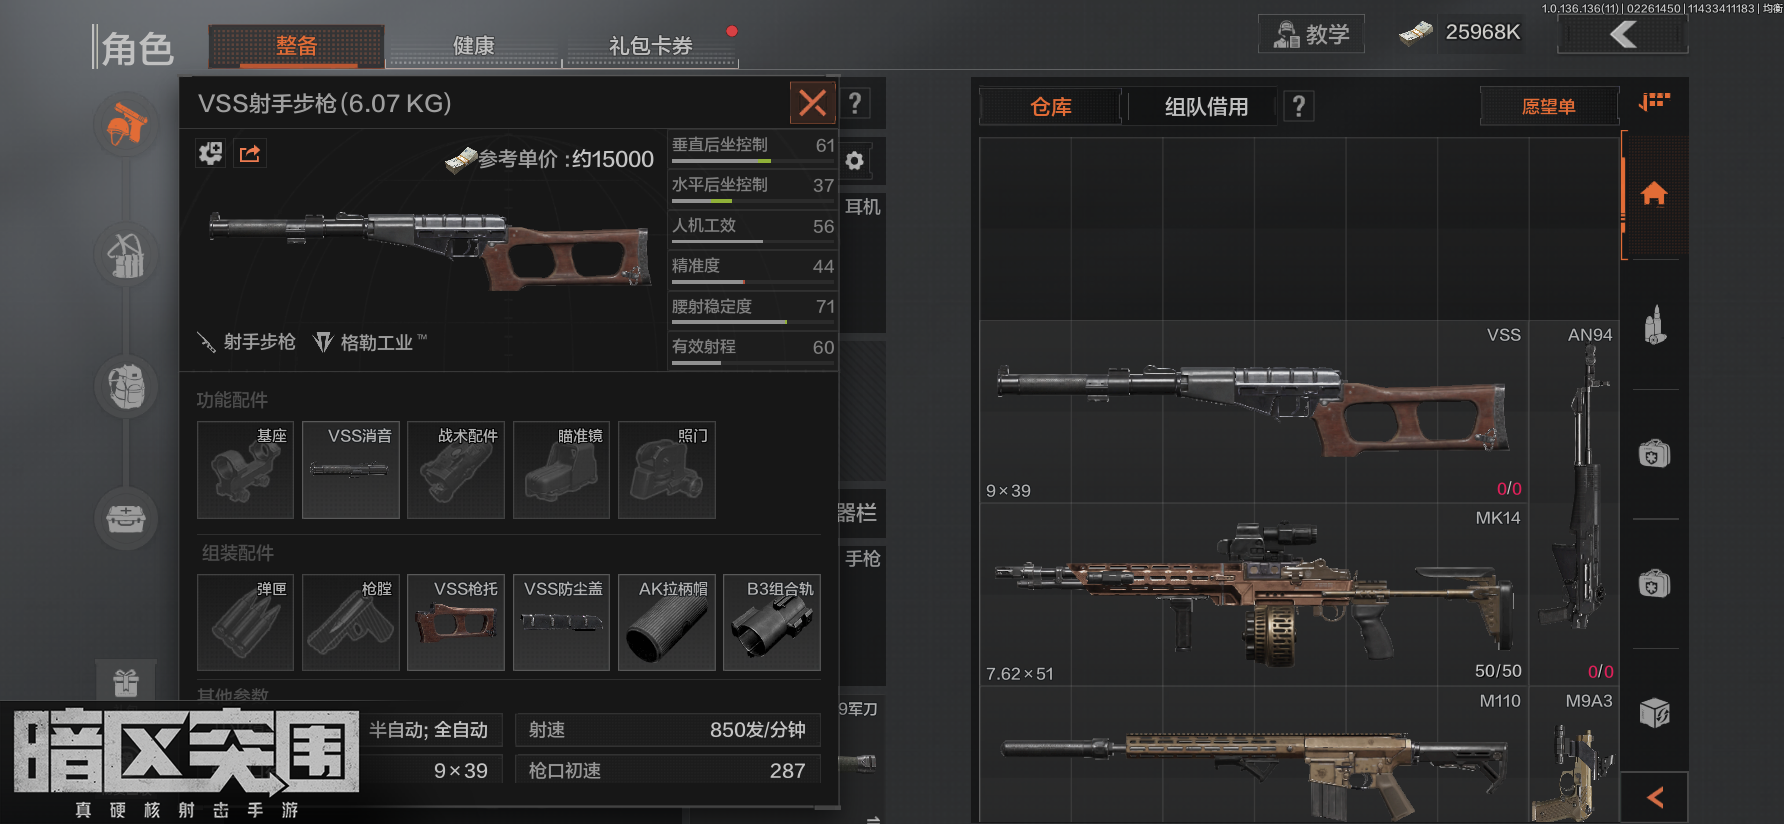Share the VSS rifle details
Viewport: 1784px width, 824px height.
click(x=250, y=153)
